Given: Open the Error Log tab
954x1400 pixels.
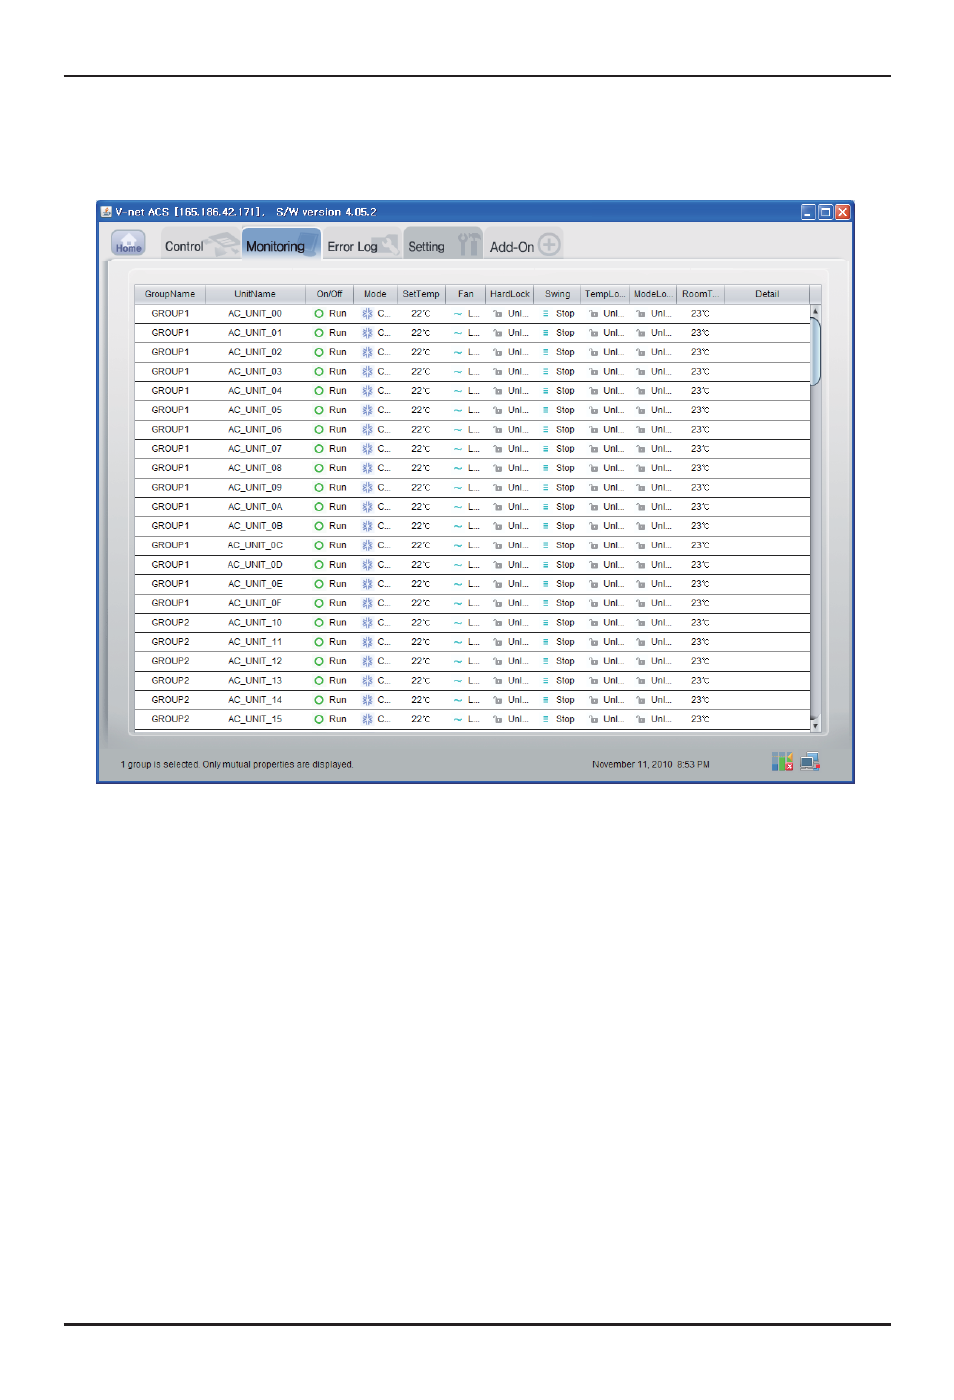Looking at the screenshot, I should point(362,245).
